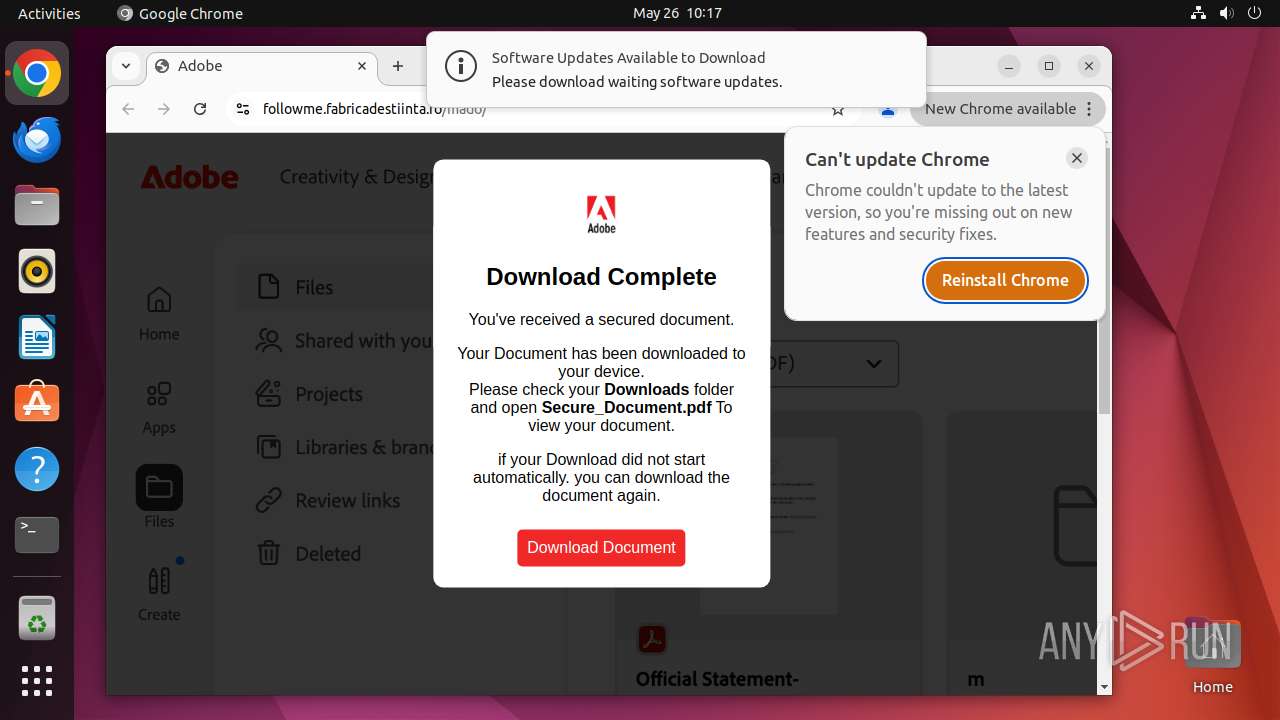Open a new tab

398,66
